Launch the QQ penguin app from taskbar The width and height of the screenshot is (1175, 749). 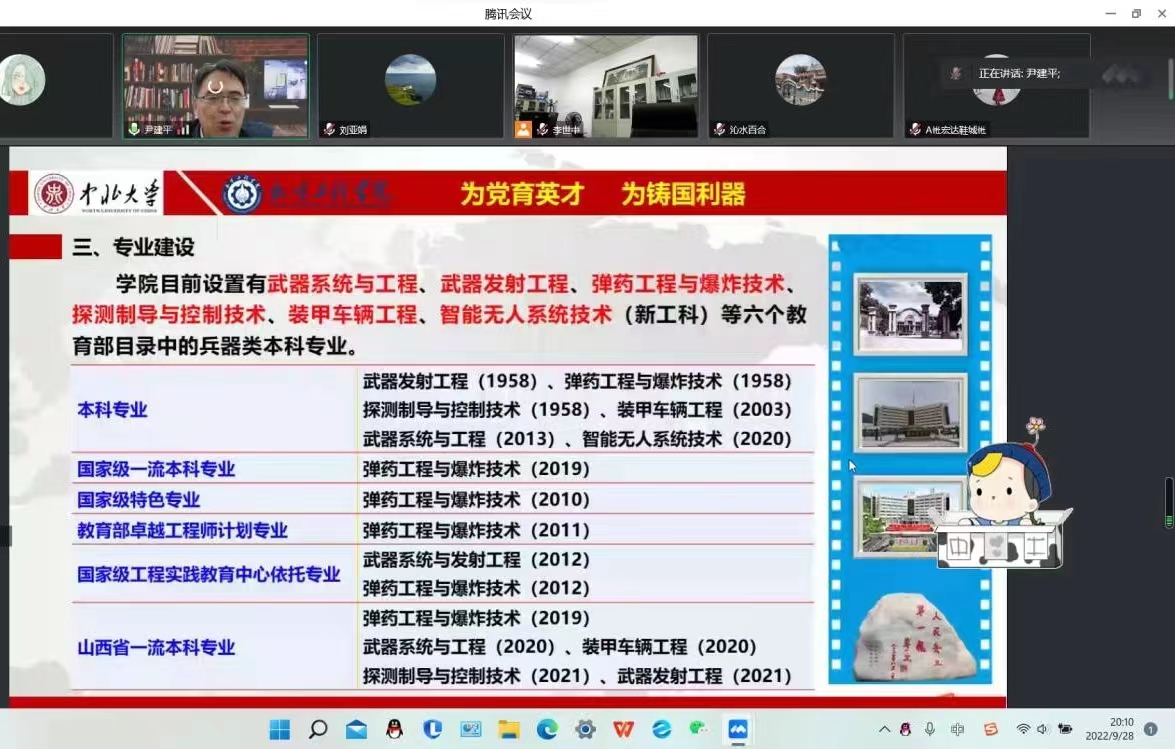point(395,729)
